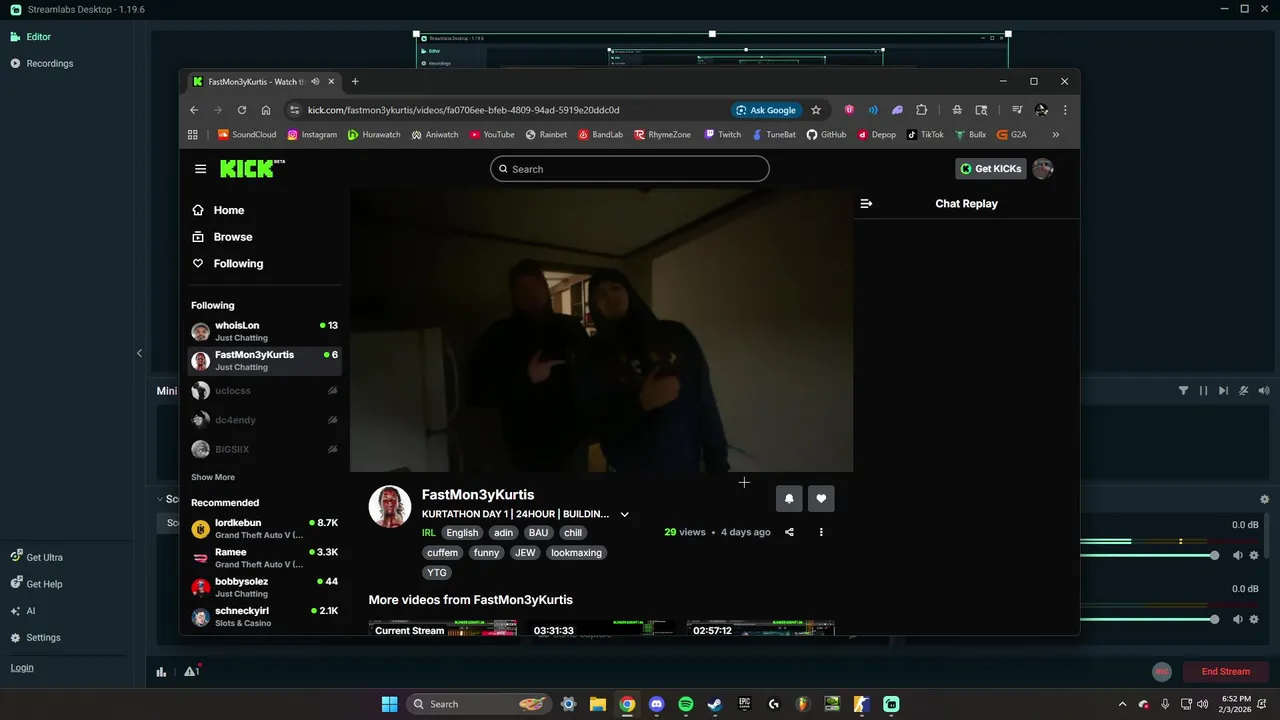This screenshot has height=720, width=1280.
Task: Bookmark this page with the star icon
Action: click(x=816, y=110)
